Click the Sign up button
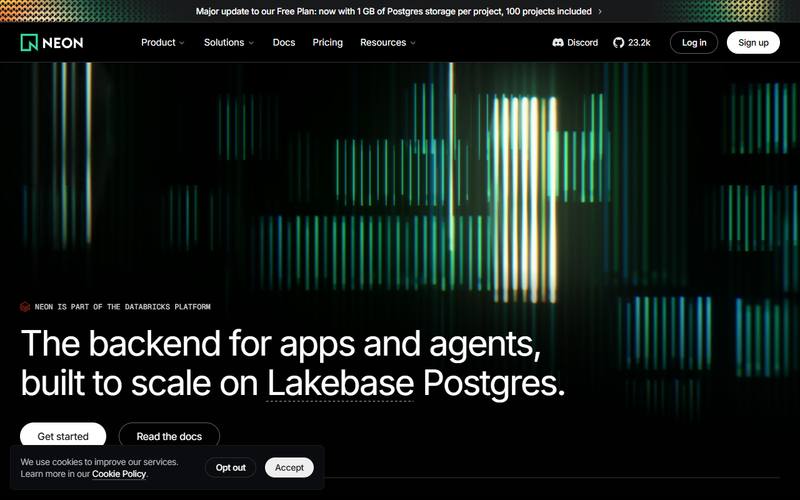The height and width of the screenshot is (500, 800). click(753, 42)
